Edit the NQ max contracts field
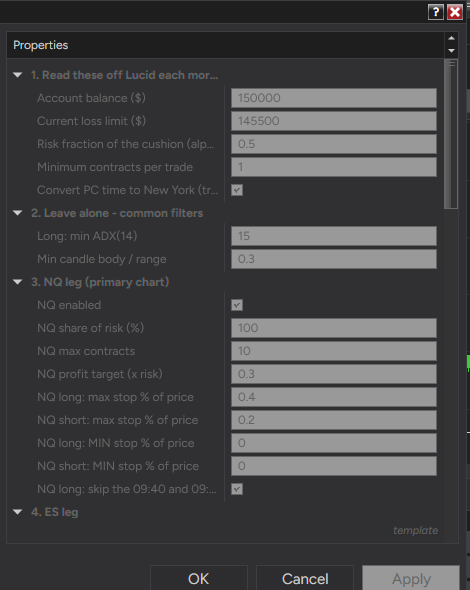 (x=334, y=351)
